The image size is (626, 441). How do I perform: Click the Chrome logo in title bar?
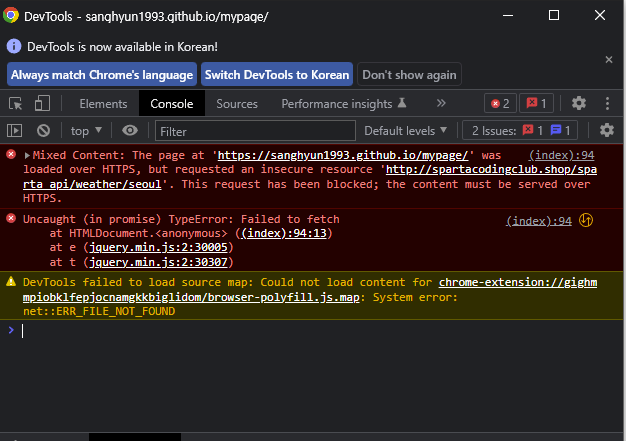[x=11, y=16]
